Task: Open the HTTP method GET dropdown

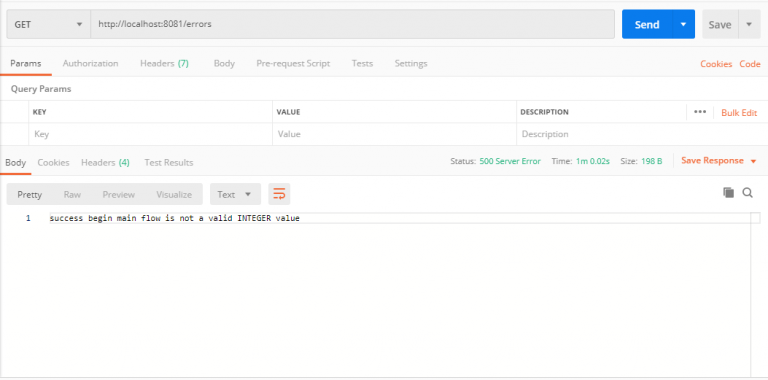Action: (x=48, y=24)
